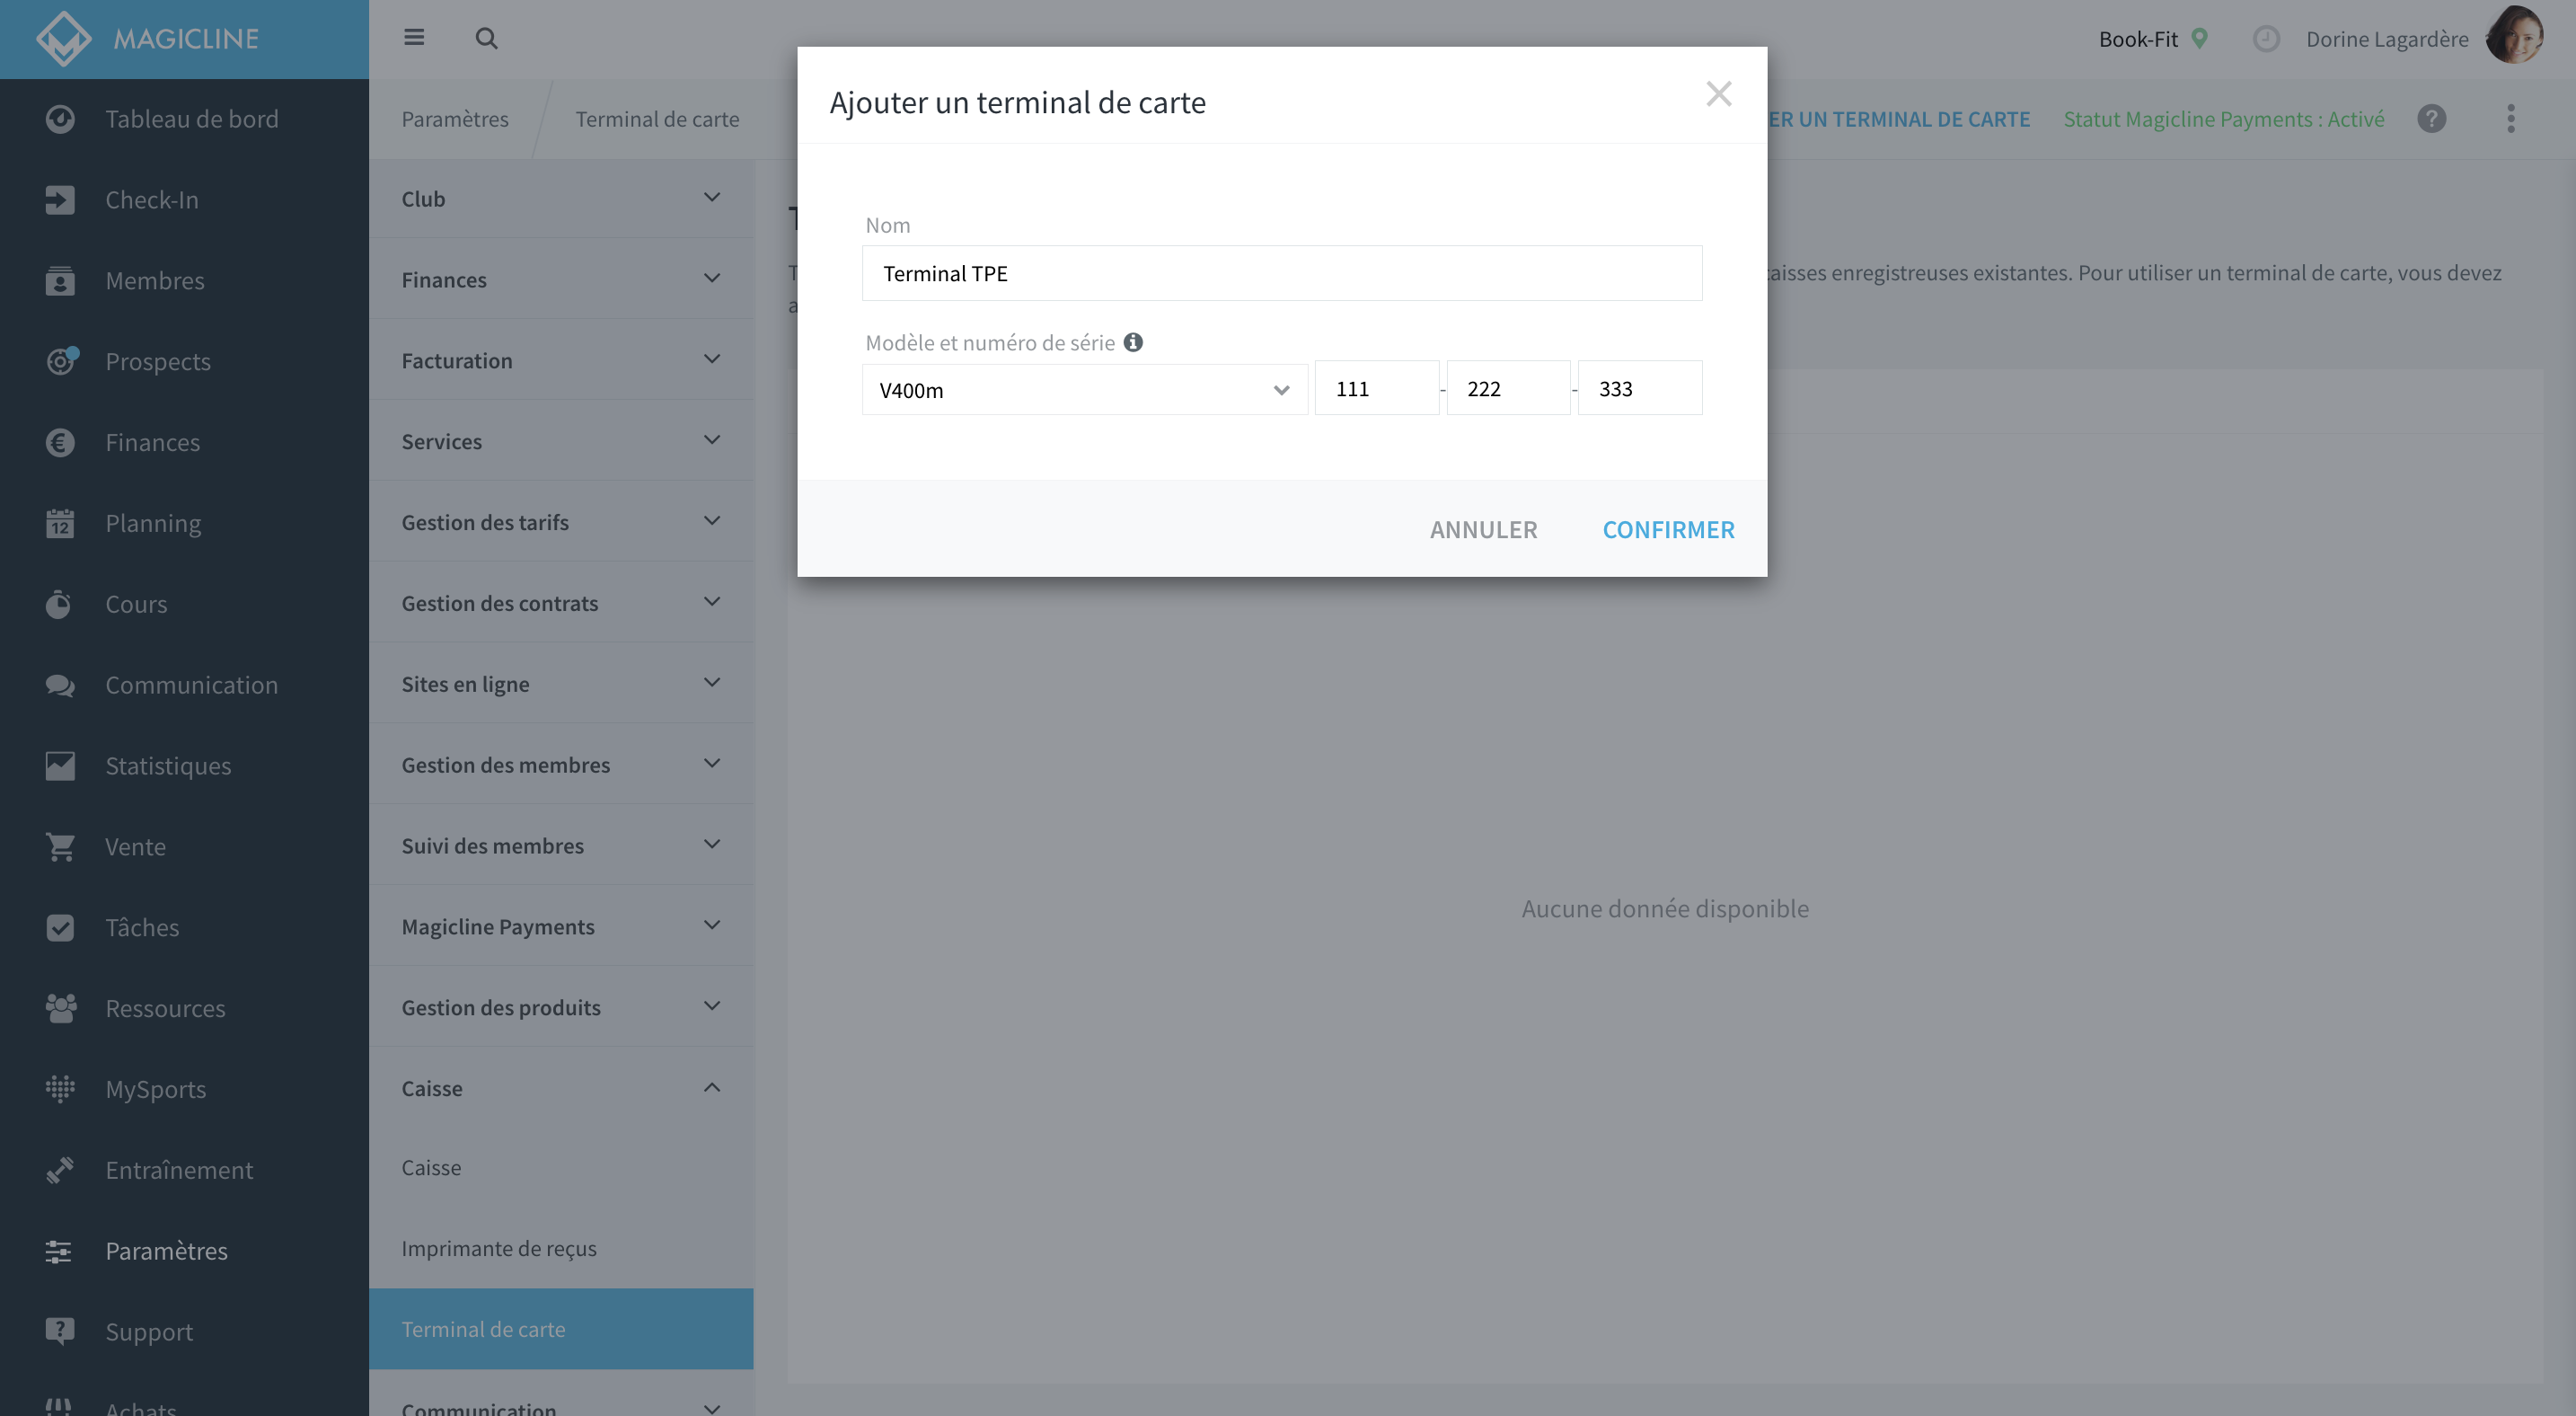Open Statistiques in the sidebar
Image resolution: width=2576 pixels, height=1416 pixels.
(168, 766)
